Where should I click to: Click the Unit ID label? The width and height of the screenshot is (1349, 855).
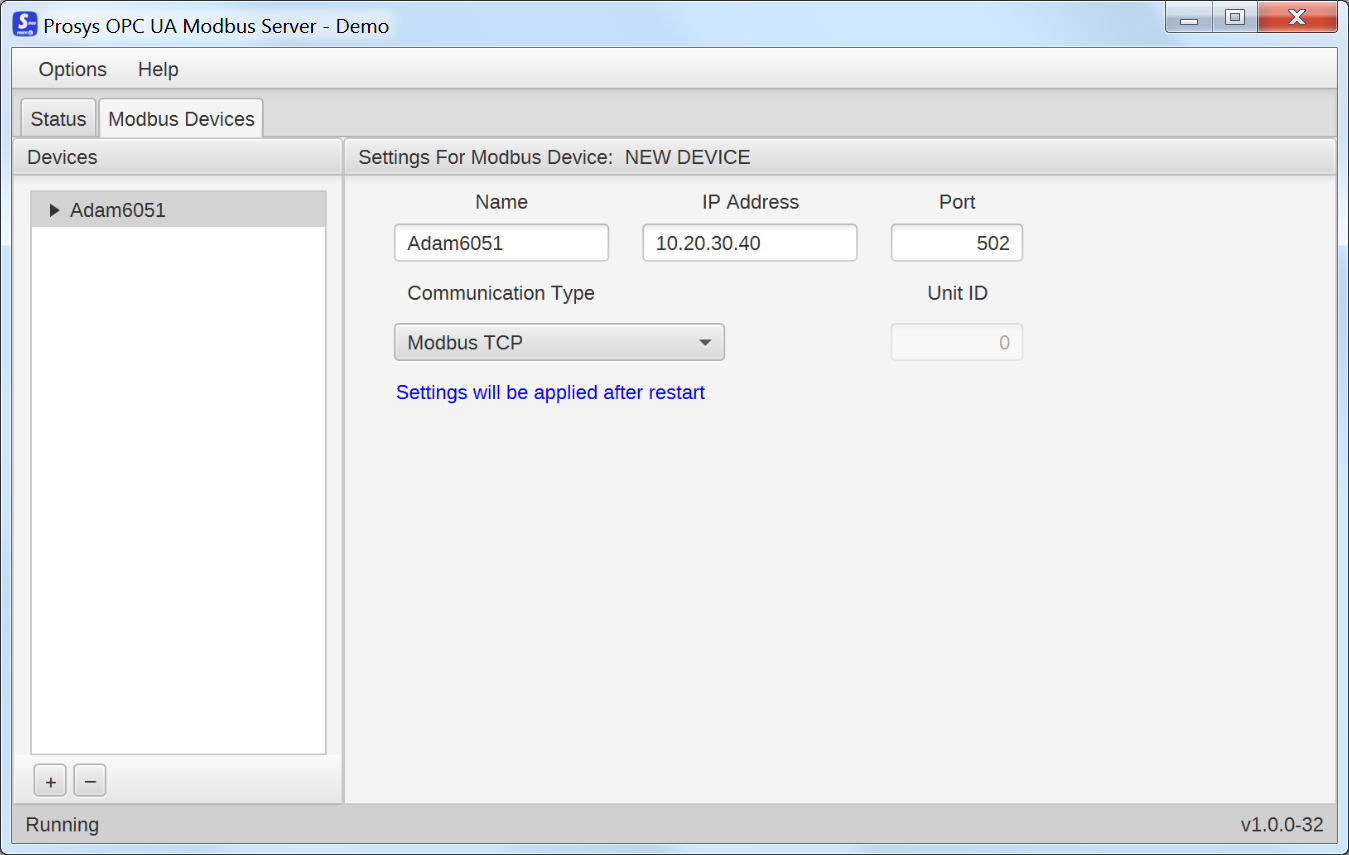point(957,293)
